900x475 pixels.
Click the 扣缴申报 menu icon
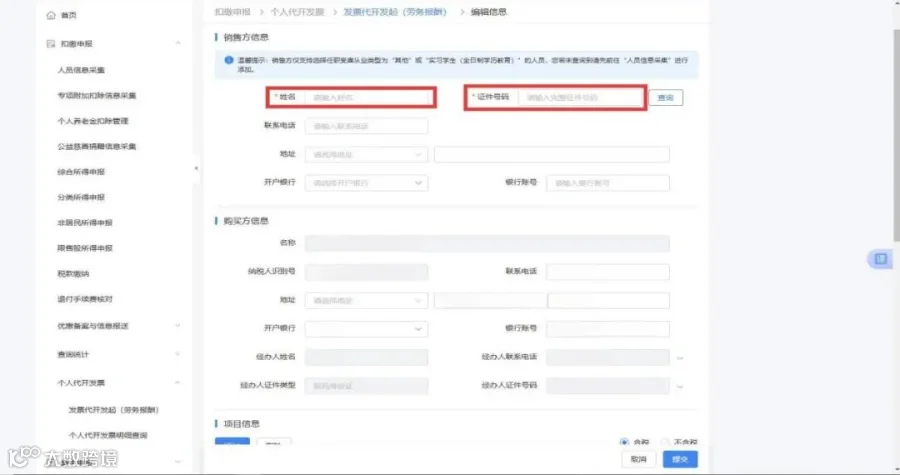[x=51, y=44]
